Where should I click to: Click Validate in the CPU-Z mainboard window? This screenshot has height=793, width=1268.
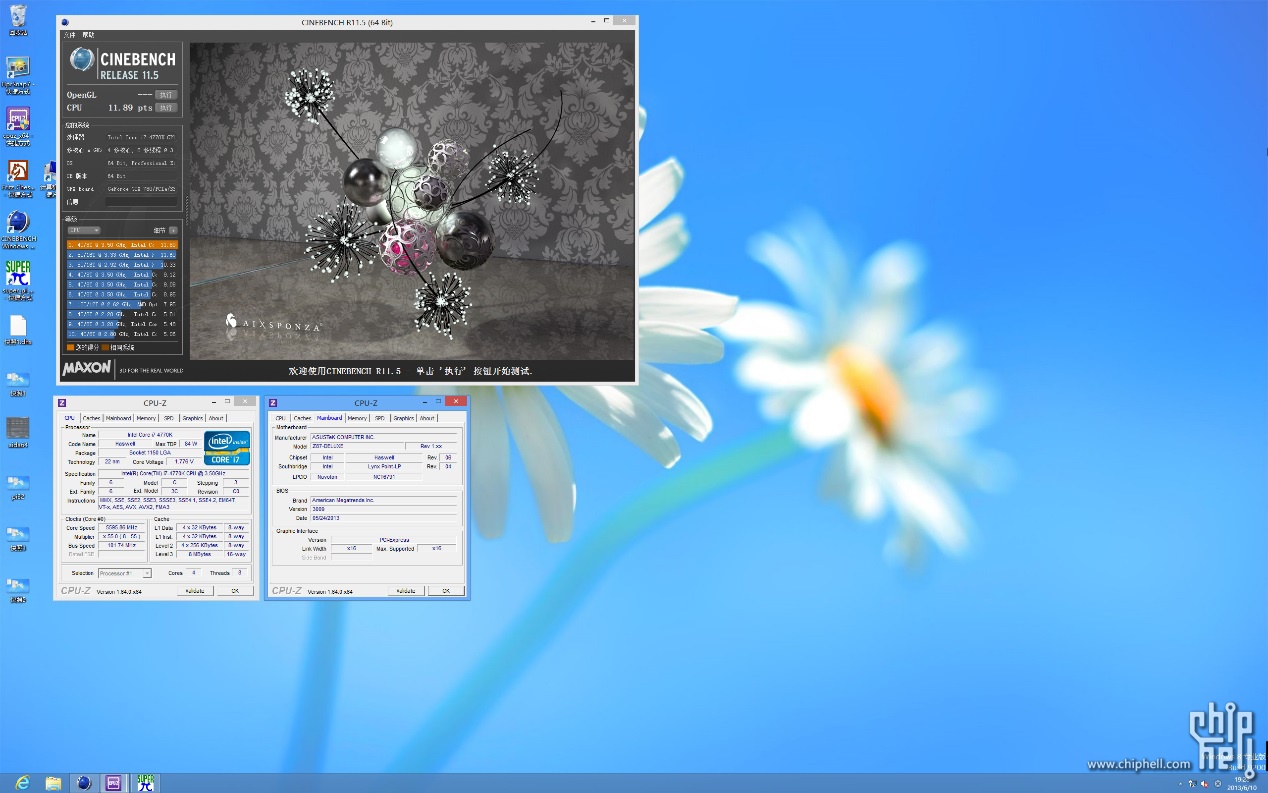406,591
